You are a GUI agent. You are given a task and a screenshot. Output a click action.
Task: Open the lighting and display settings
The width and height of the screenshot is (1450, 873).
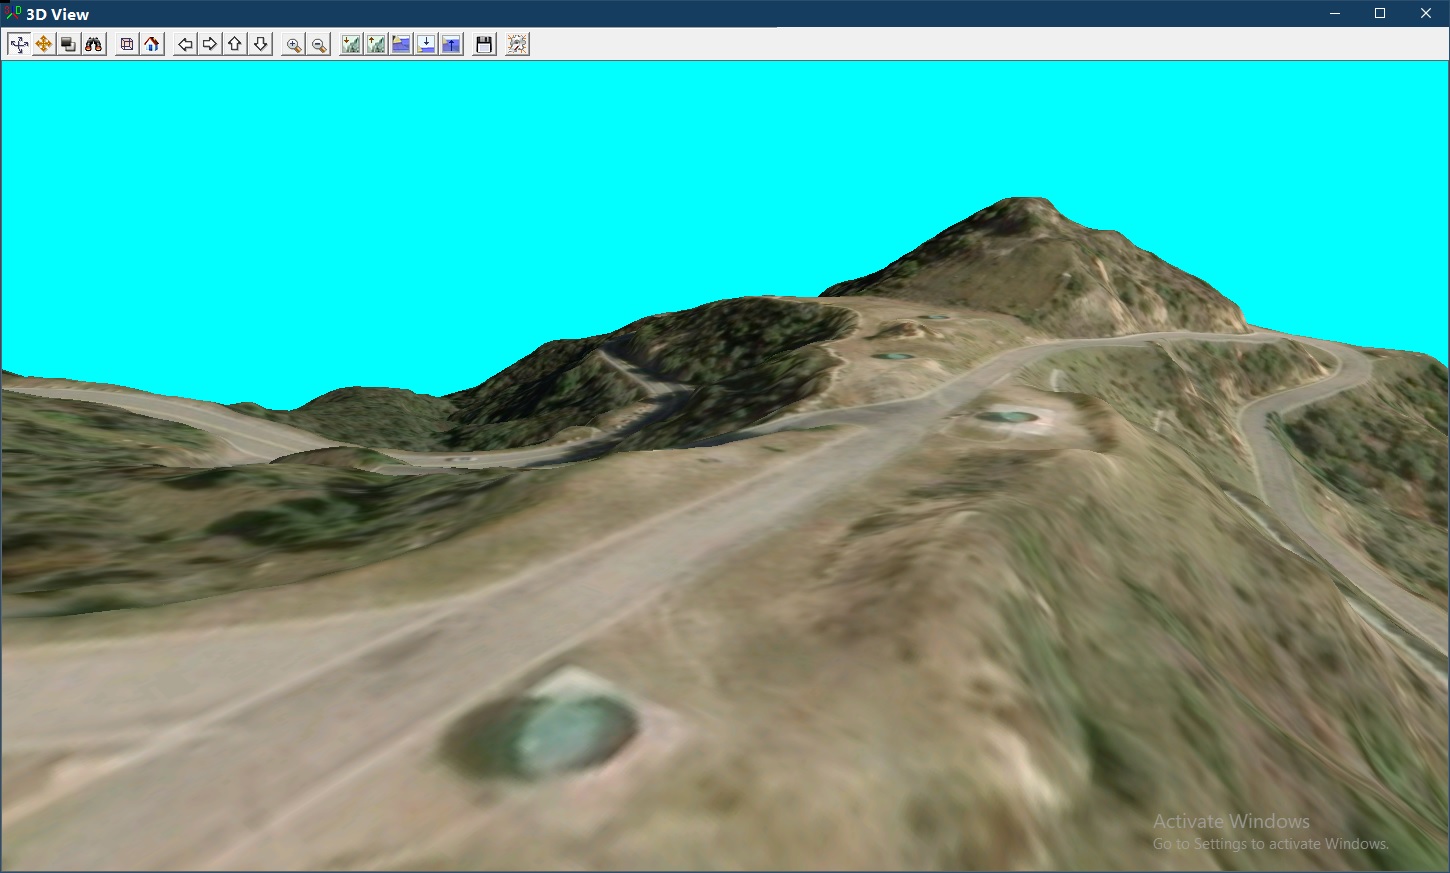[516, 43]
